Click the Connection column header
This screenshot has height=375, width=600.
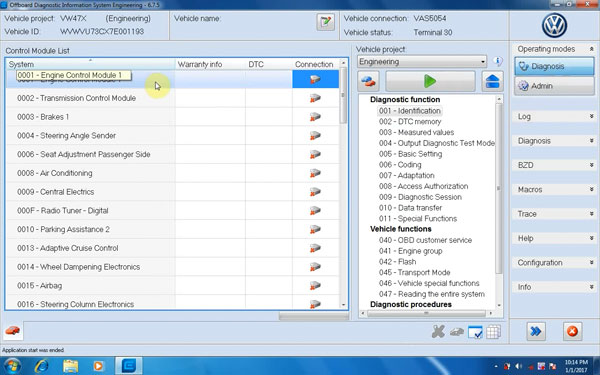tap(315, 64)
